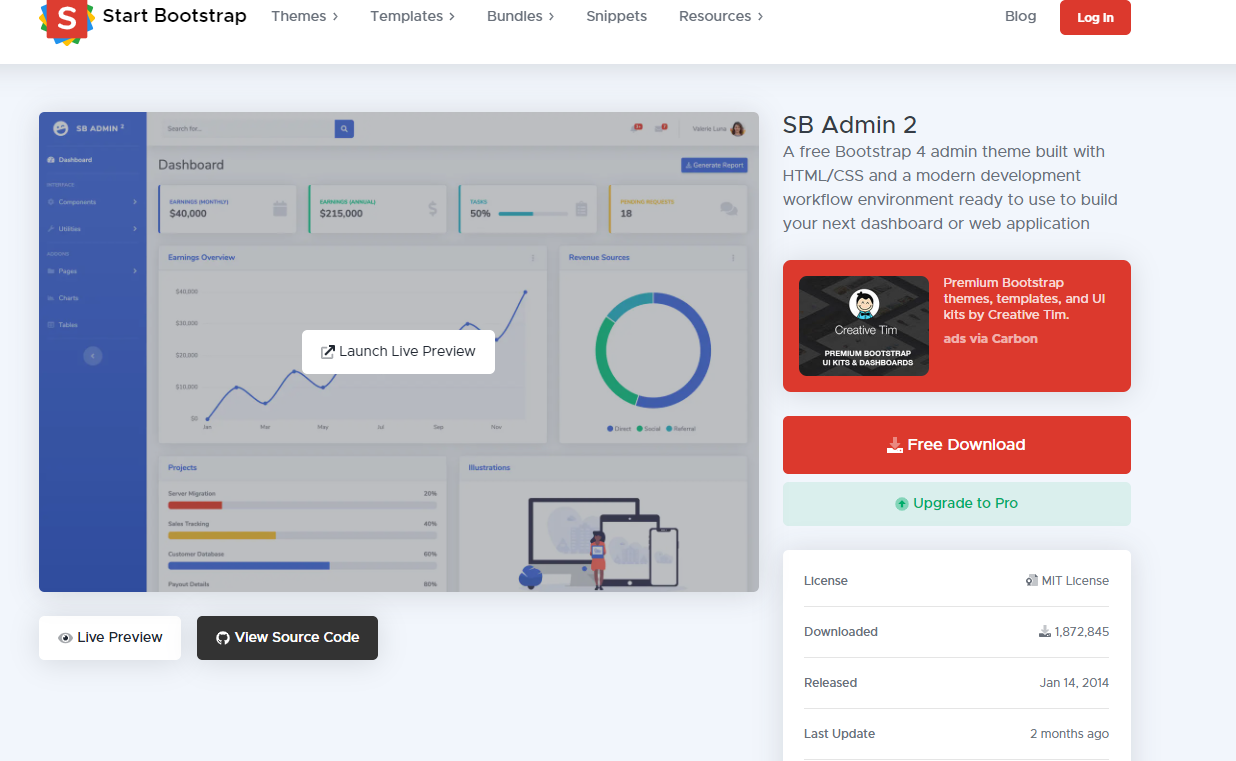Open the Creative Tim ad image
Image resolution: width=1236 pixels, height=761 pixels.
click(864, 326)
